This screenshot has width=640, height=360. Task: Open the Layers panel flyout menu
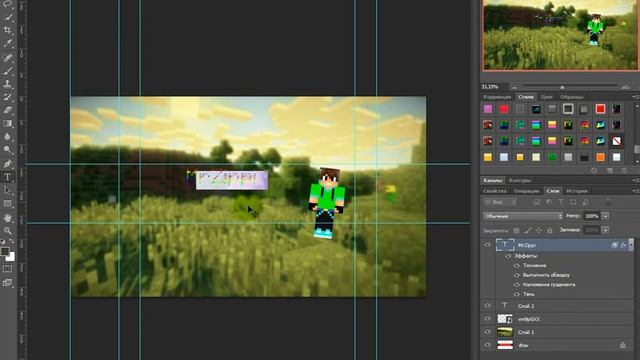pos(635,191)
